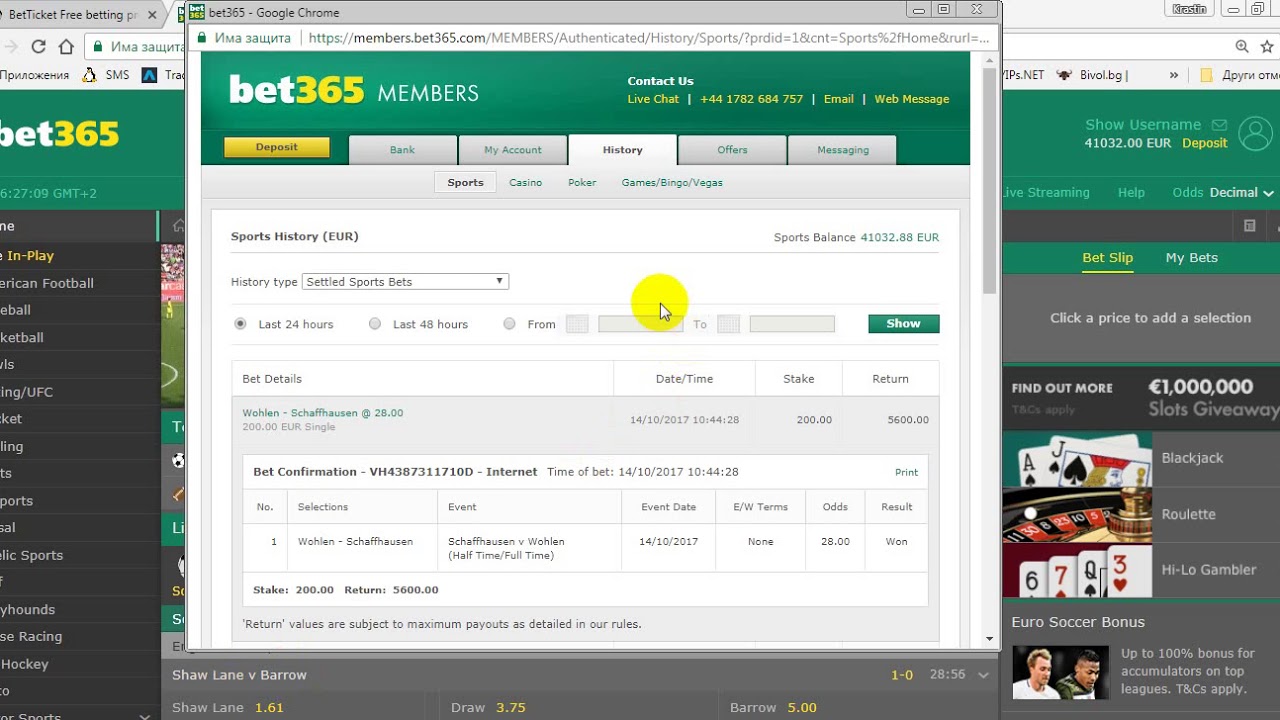This screenshot has width=1280, height=720.
Task: Switch to the Poker history sub-tab
Action: click(x=582, y=183)
